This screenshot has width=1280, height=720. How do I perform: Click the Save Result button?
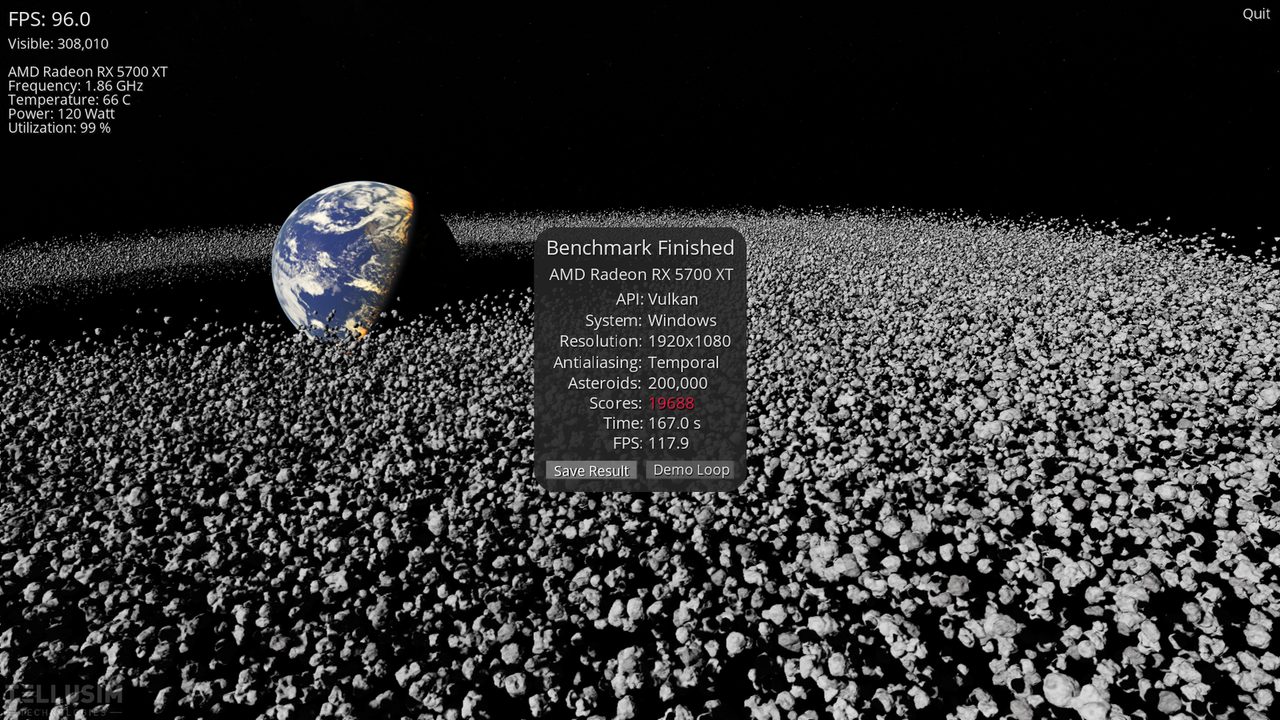tap(591, 470)
